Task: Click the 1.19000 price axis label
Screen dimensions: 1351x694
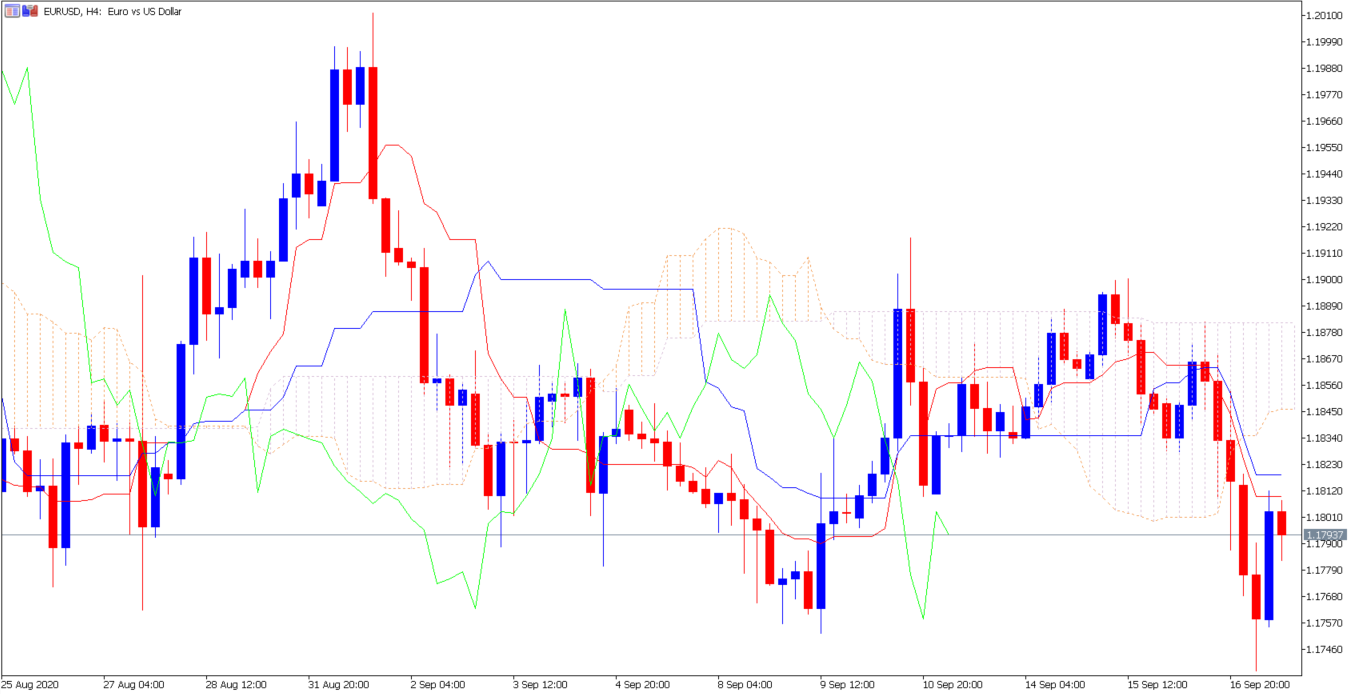Action: click(x=1325, y=280)
